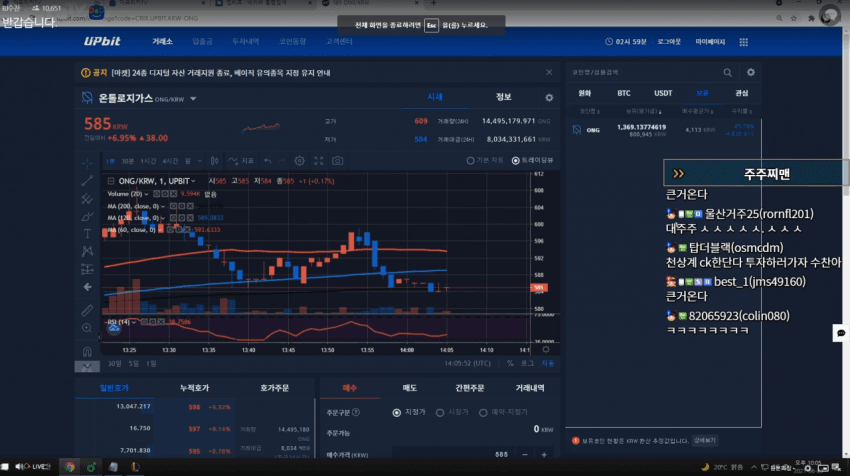The height and width of the screenshot is (476, 850).
Task: Expand the Volume (20) indicator options
Action: pos(146,194)
